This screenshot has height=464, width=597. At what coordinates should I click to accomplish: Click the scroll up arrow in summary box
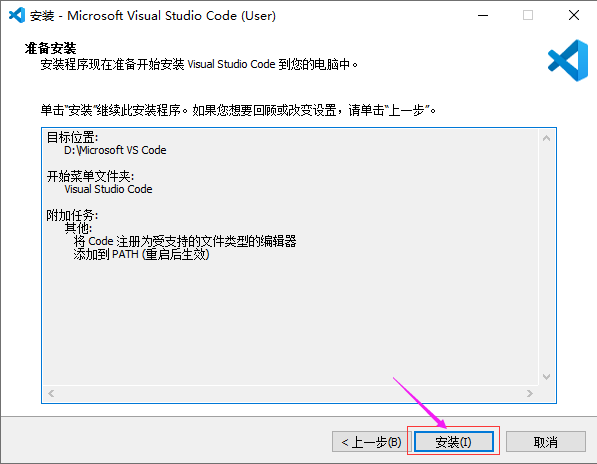(x=546, y=138)
